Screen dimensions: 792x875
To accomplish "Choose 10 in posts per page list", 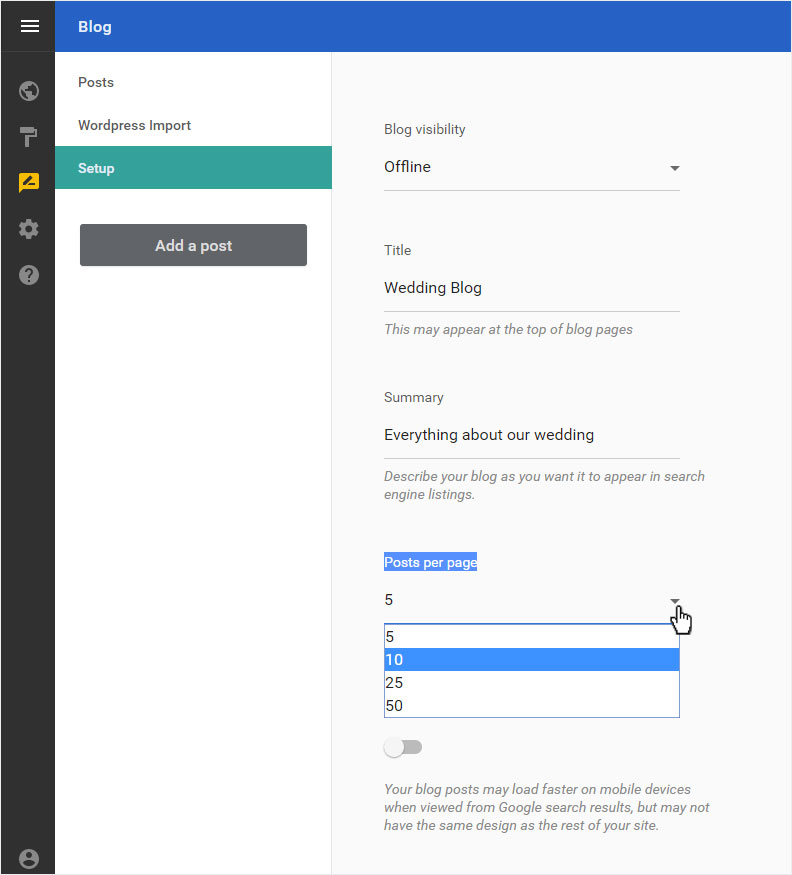I will coord(531,660).
